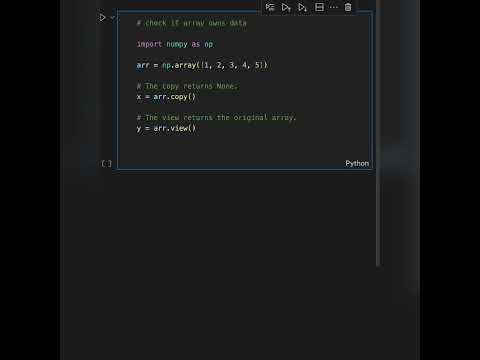Execute above cells using the toolbar icon
The image size is (480, 360).
point(286,7)
